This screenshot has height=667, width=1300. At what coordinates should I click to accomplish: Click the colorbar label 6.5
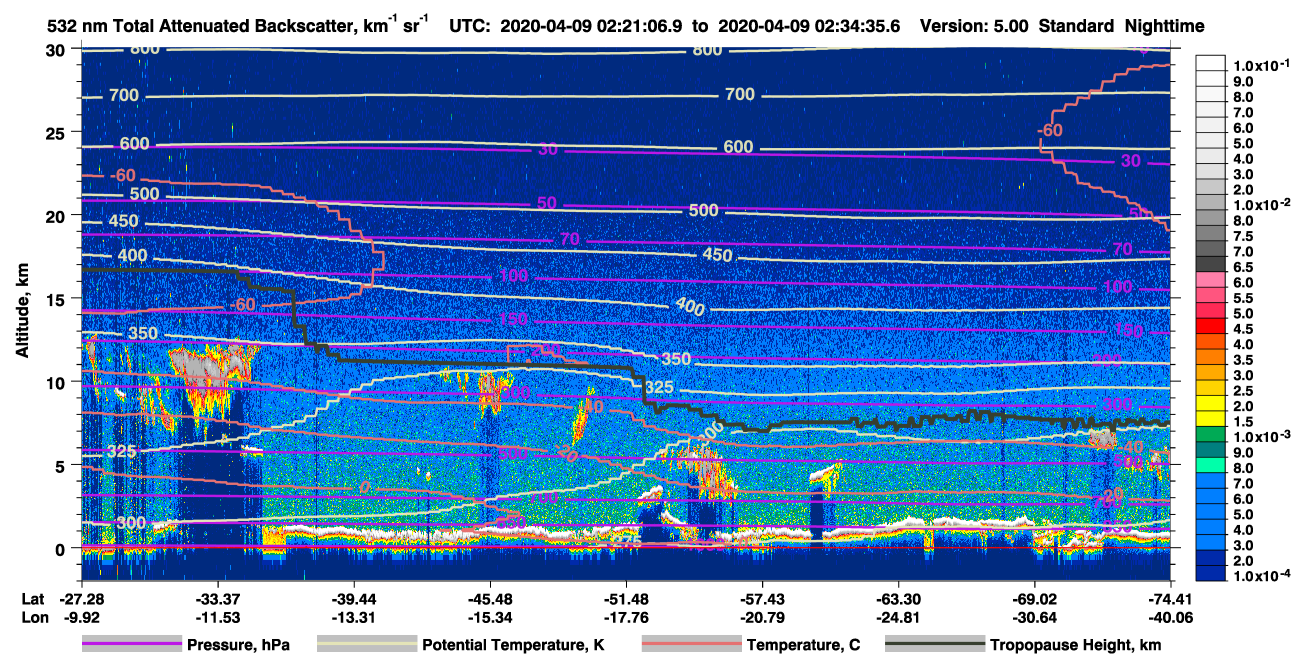point(1244,267)
